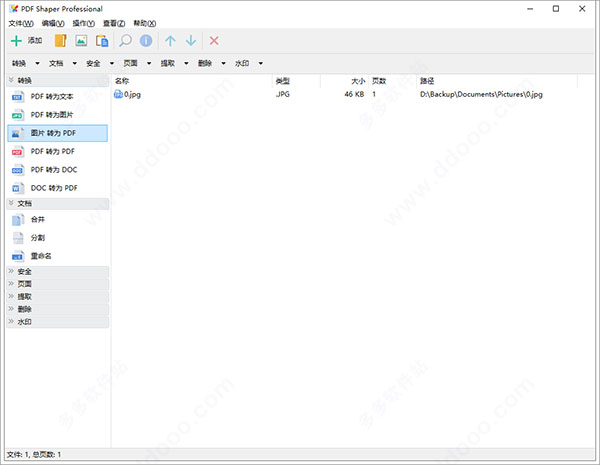This screenshot has width=600, height=465.
Task: Open the 安全 toolbar dropdown
Action: pos(112,64)
